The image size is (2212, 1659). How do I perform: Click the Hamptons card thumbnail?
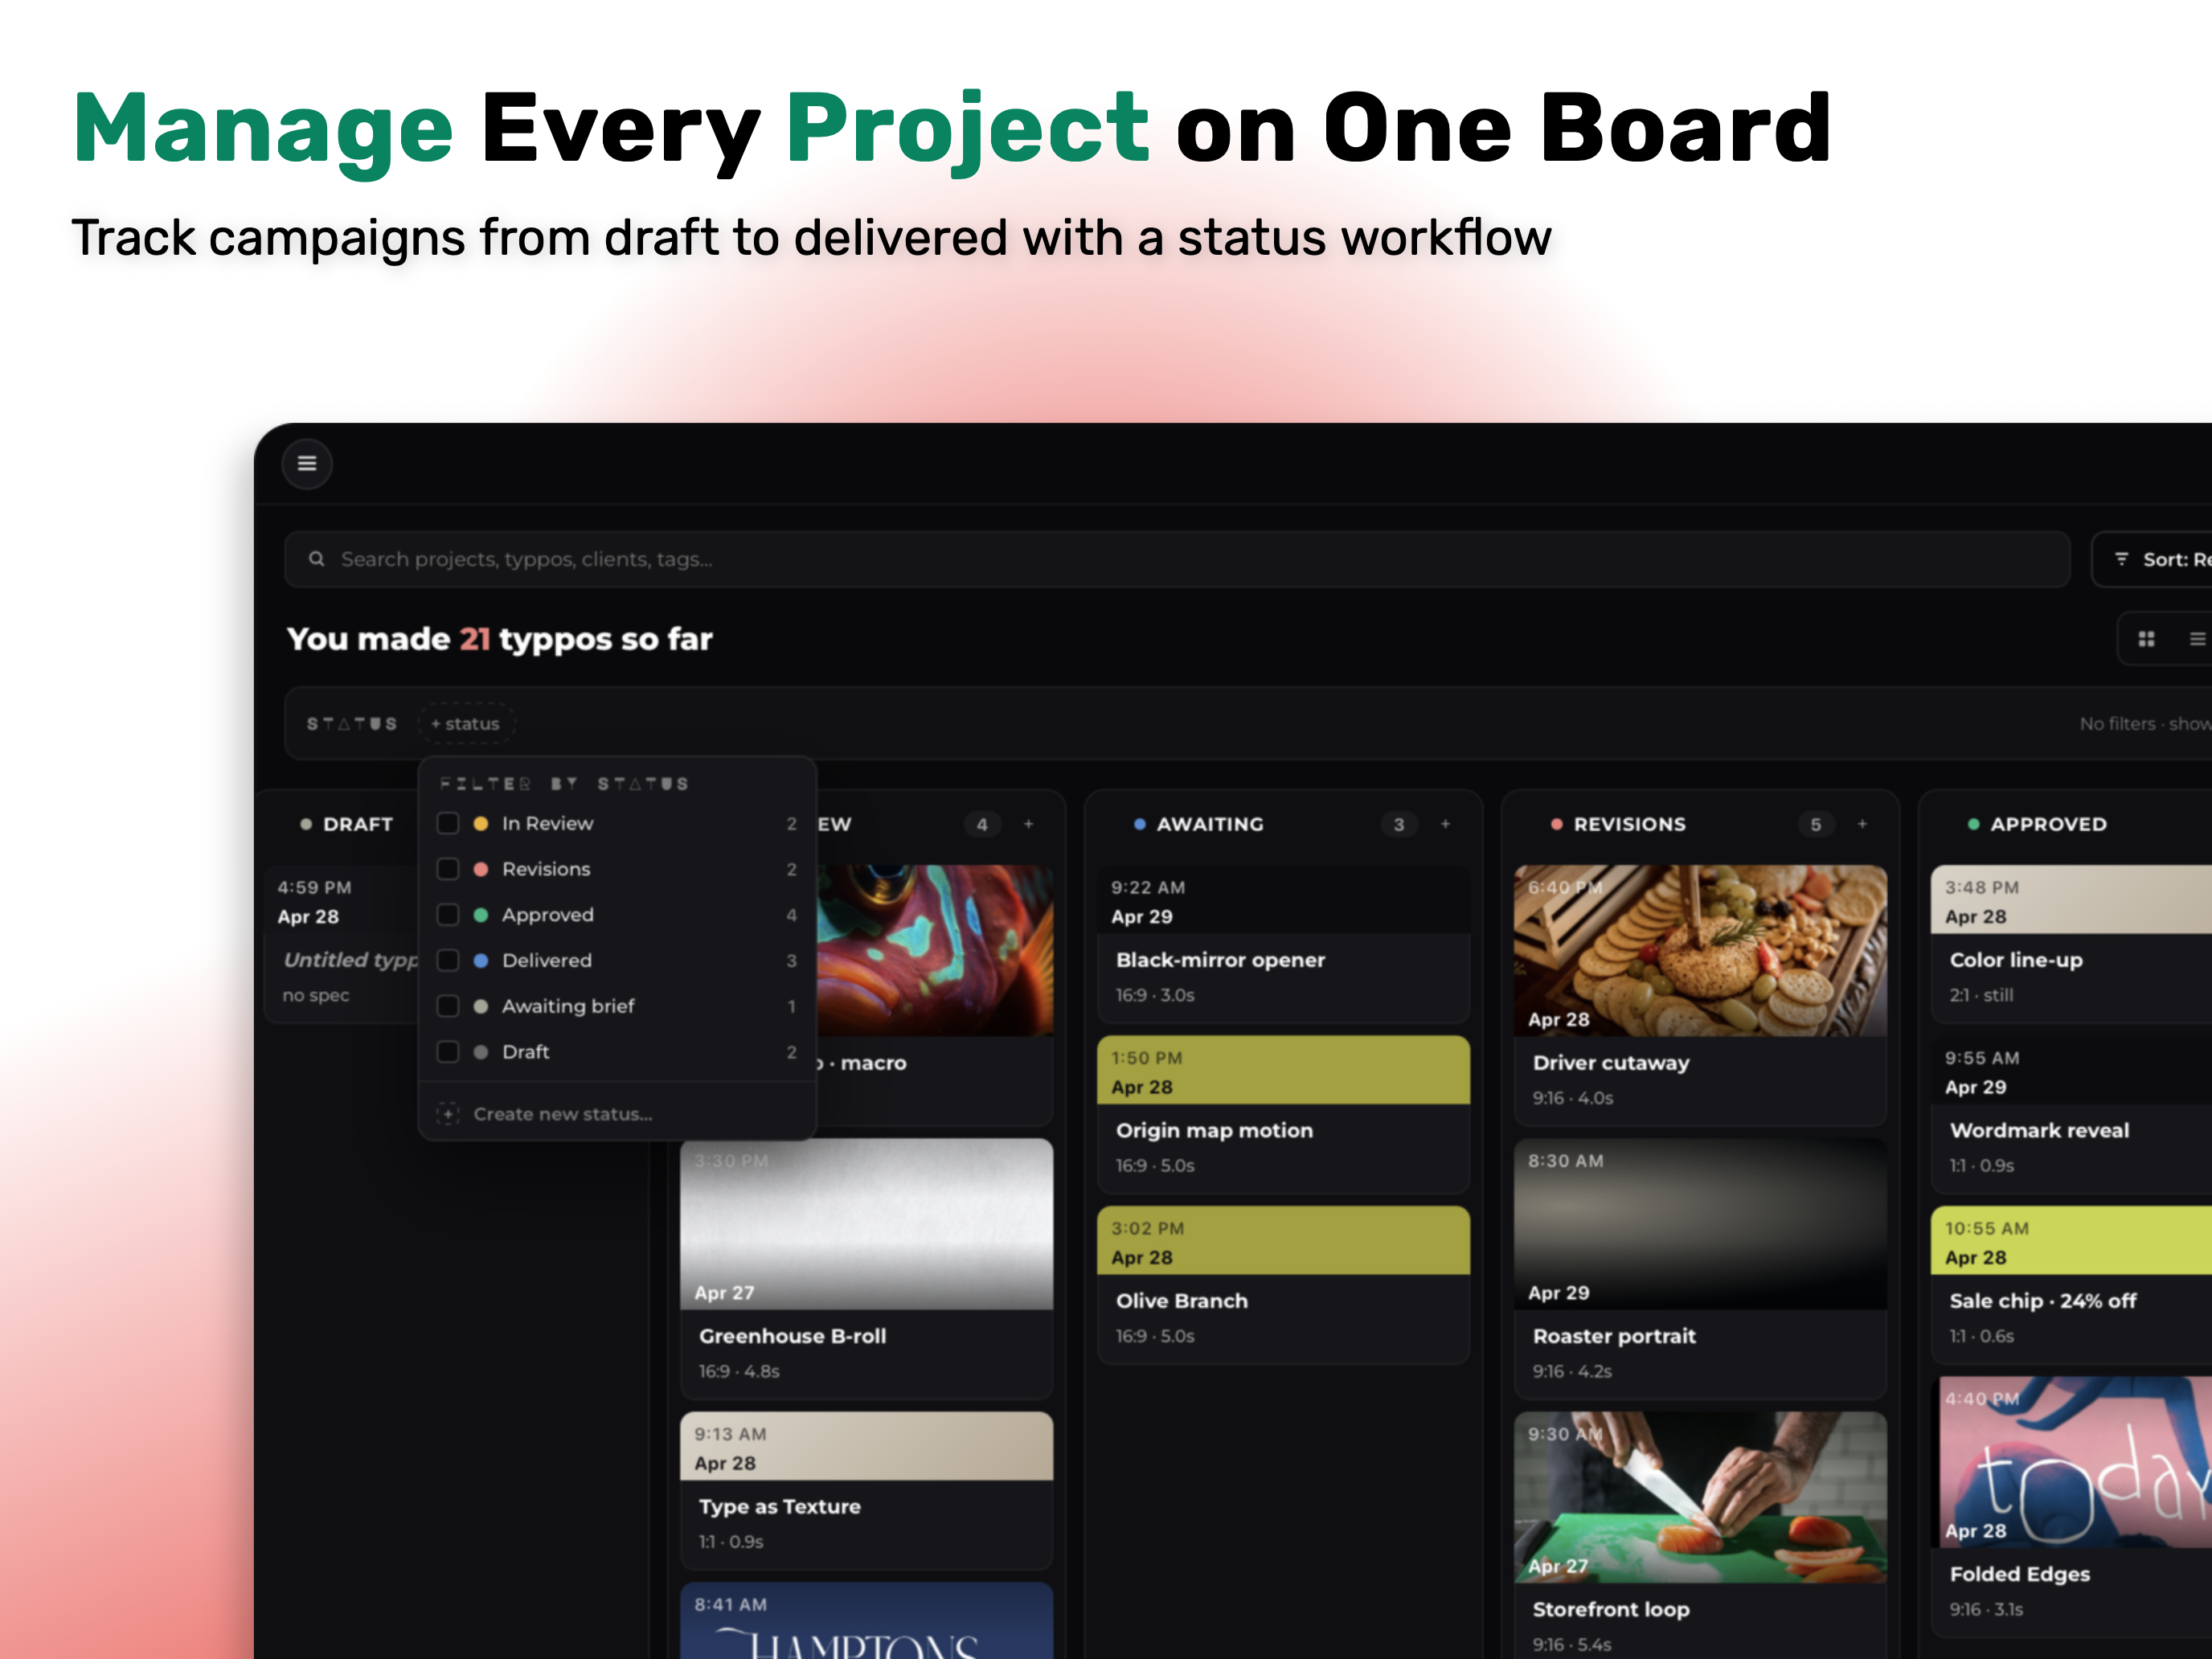pos(866,1620)
